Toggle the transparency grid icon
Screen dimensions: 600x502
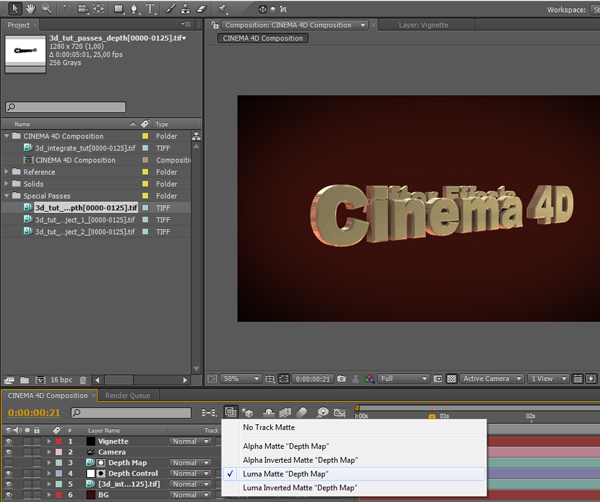coord(452,379)
